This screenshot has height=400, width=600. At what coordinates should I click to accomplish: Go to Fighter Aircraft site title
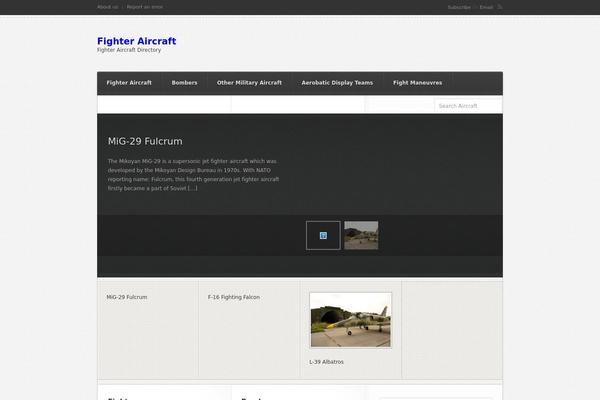pos(137,41)
